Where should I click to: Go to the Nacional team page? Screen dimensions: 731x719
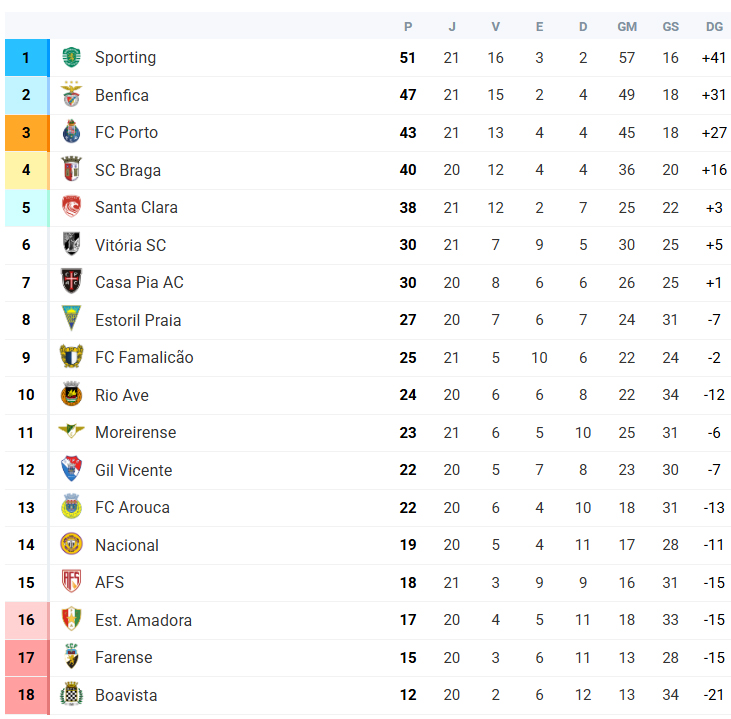click(126, 545)
